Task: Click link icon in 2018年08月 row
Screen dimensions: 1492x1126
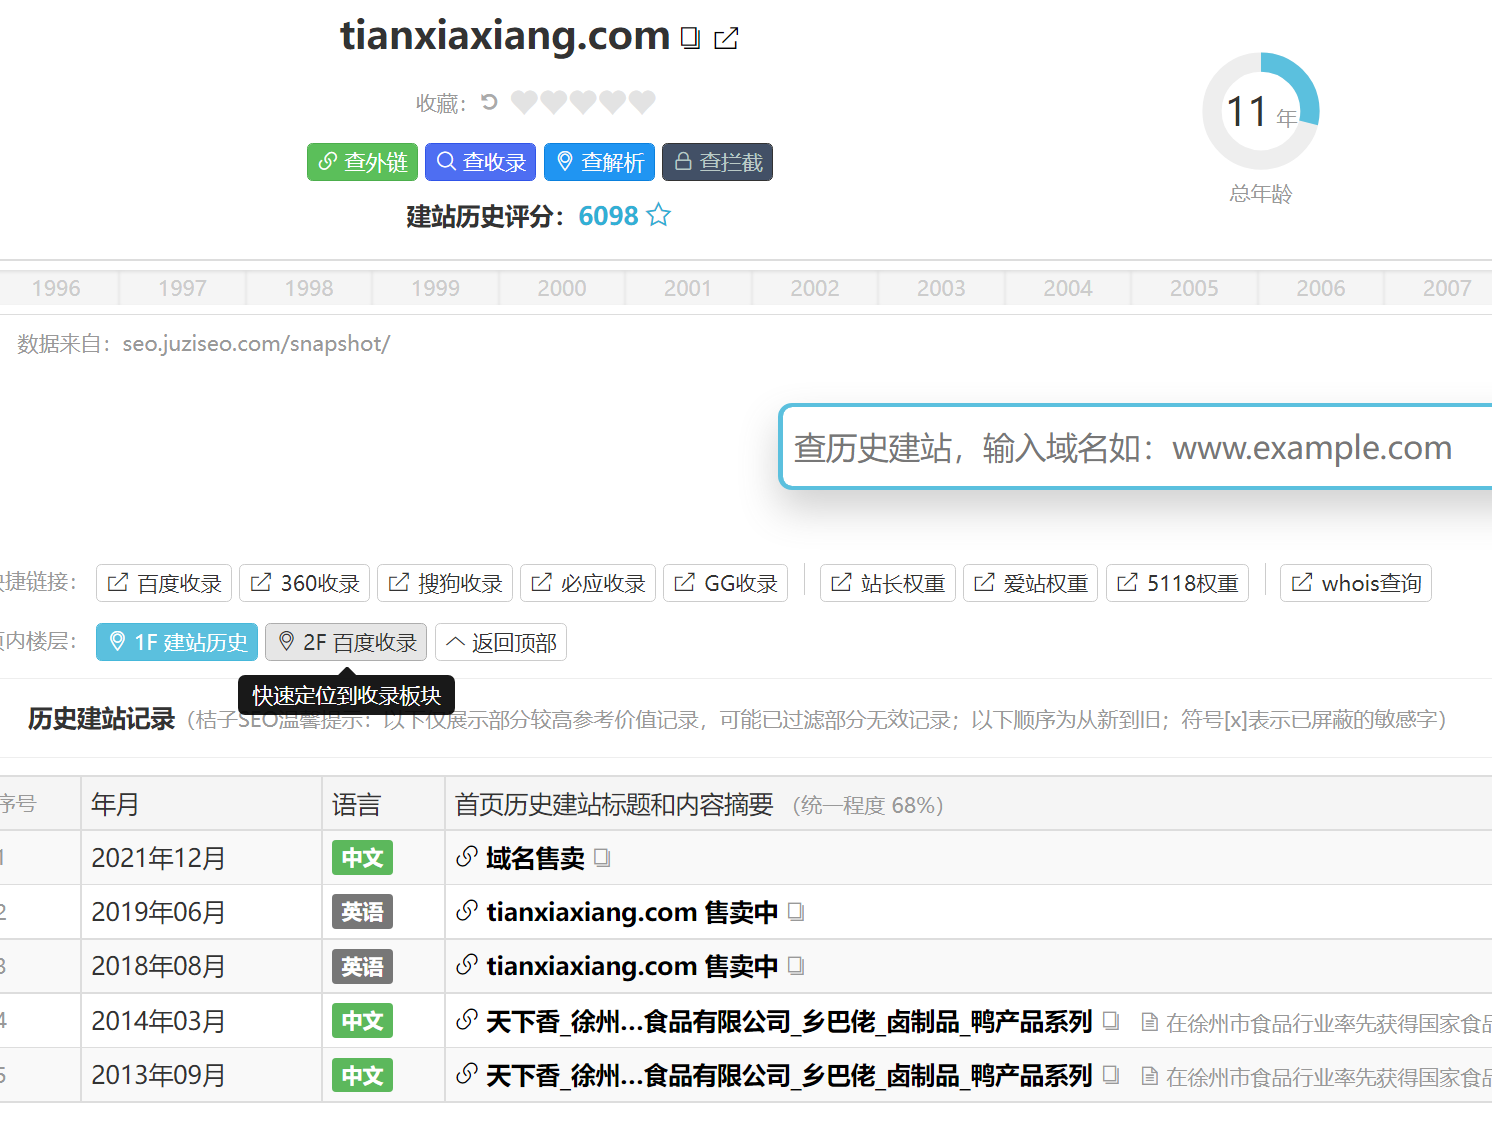Action: tap(466, 965)
